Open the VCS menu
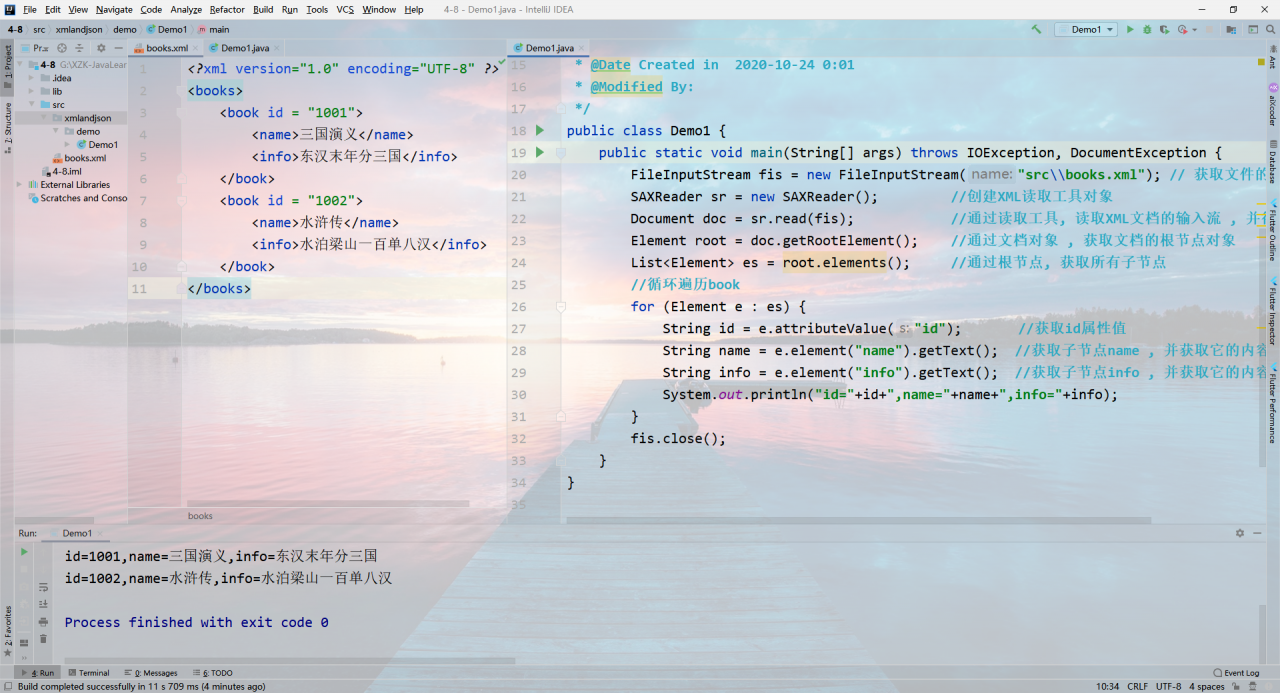1280x693 pixels. 345,9
